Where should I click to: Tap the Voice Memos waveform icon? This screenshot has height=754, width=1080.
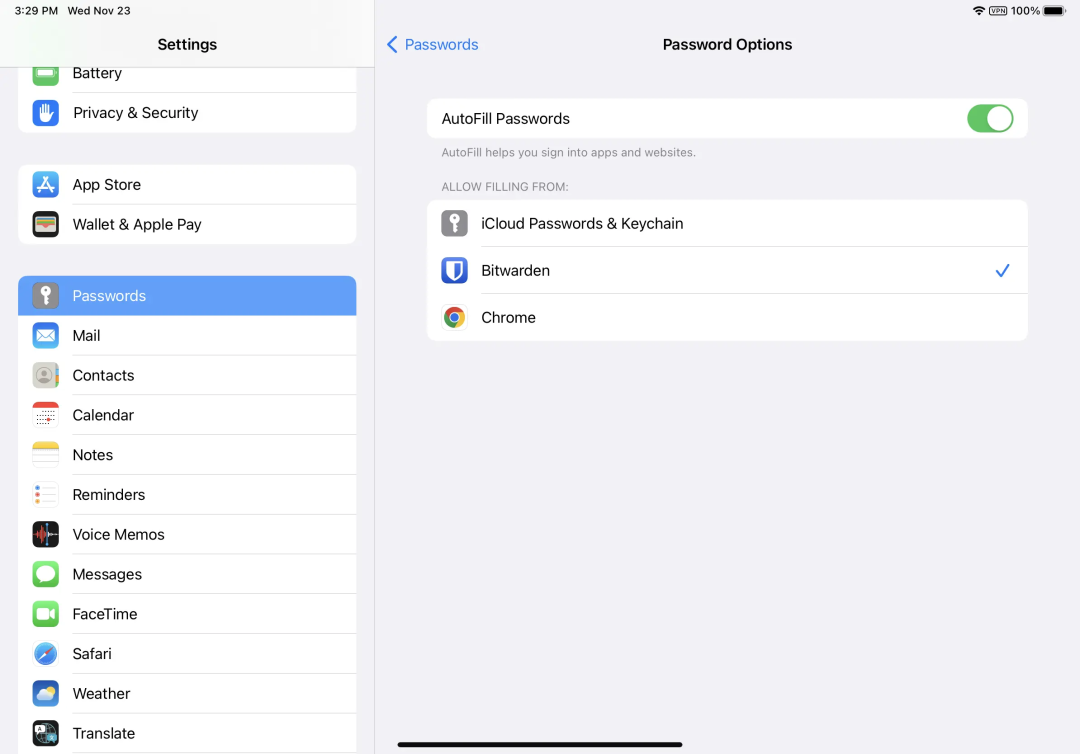point(46,534)
